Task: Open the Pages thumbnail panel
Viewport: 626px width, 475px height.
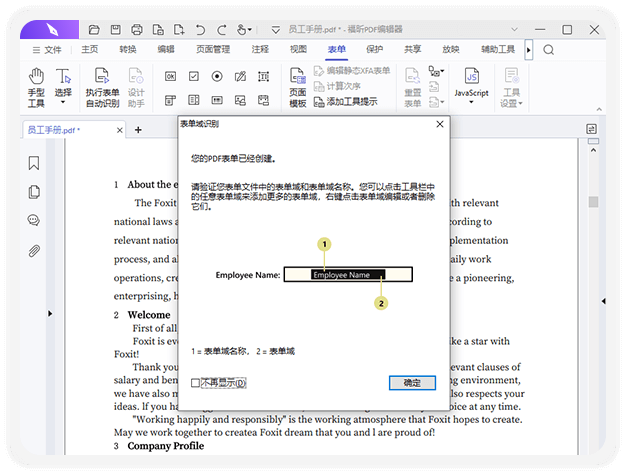Action: 34,192
